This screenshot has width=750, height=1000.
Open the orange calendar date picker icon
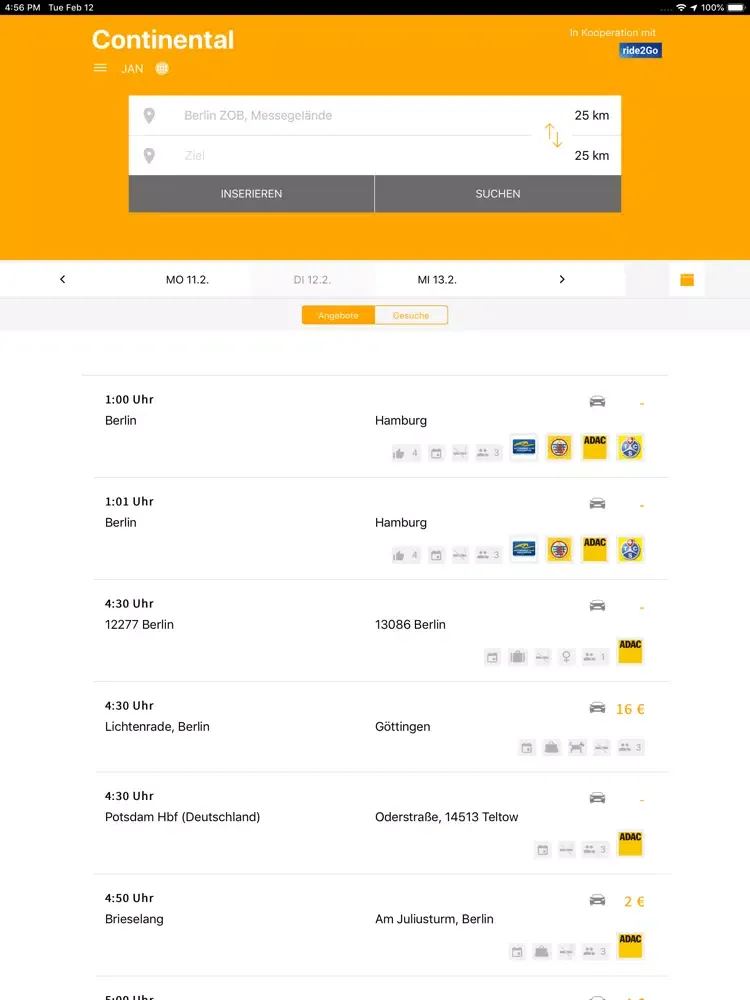pos(687,279)
